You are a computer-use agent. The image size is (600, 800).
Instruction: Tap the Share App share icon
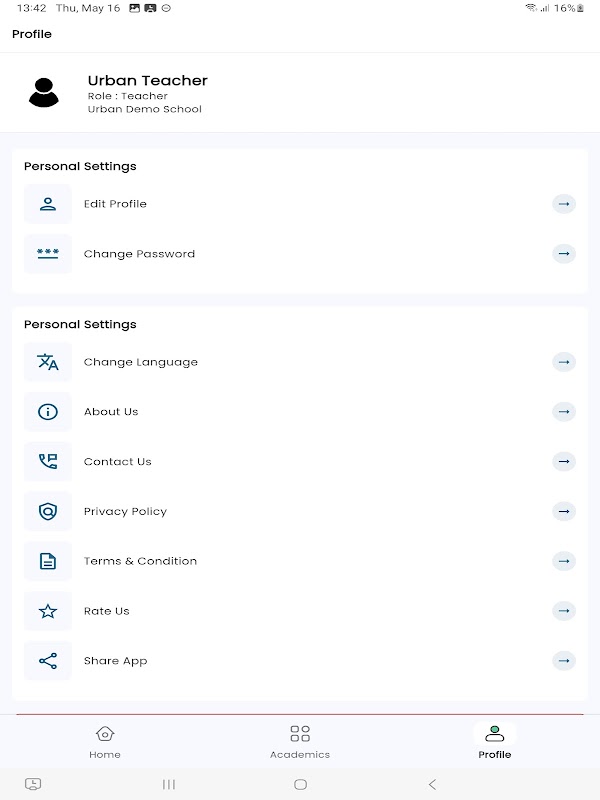pyautogui.click(x=48, y=661)
